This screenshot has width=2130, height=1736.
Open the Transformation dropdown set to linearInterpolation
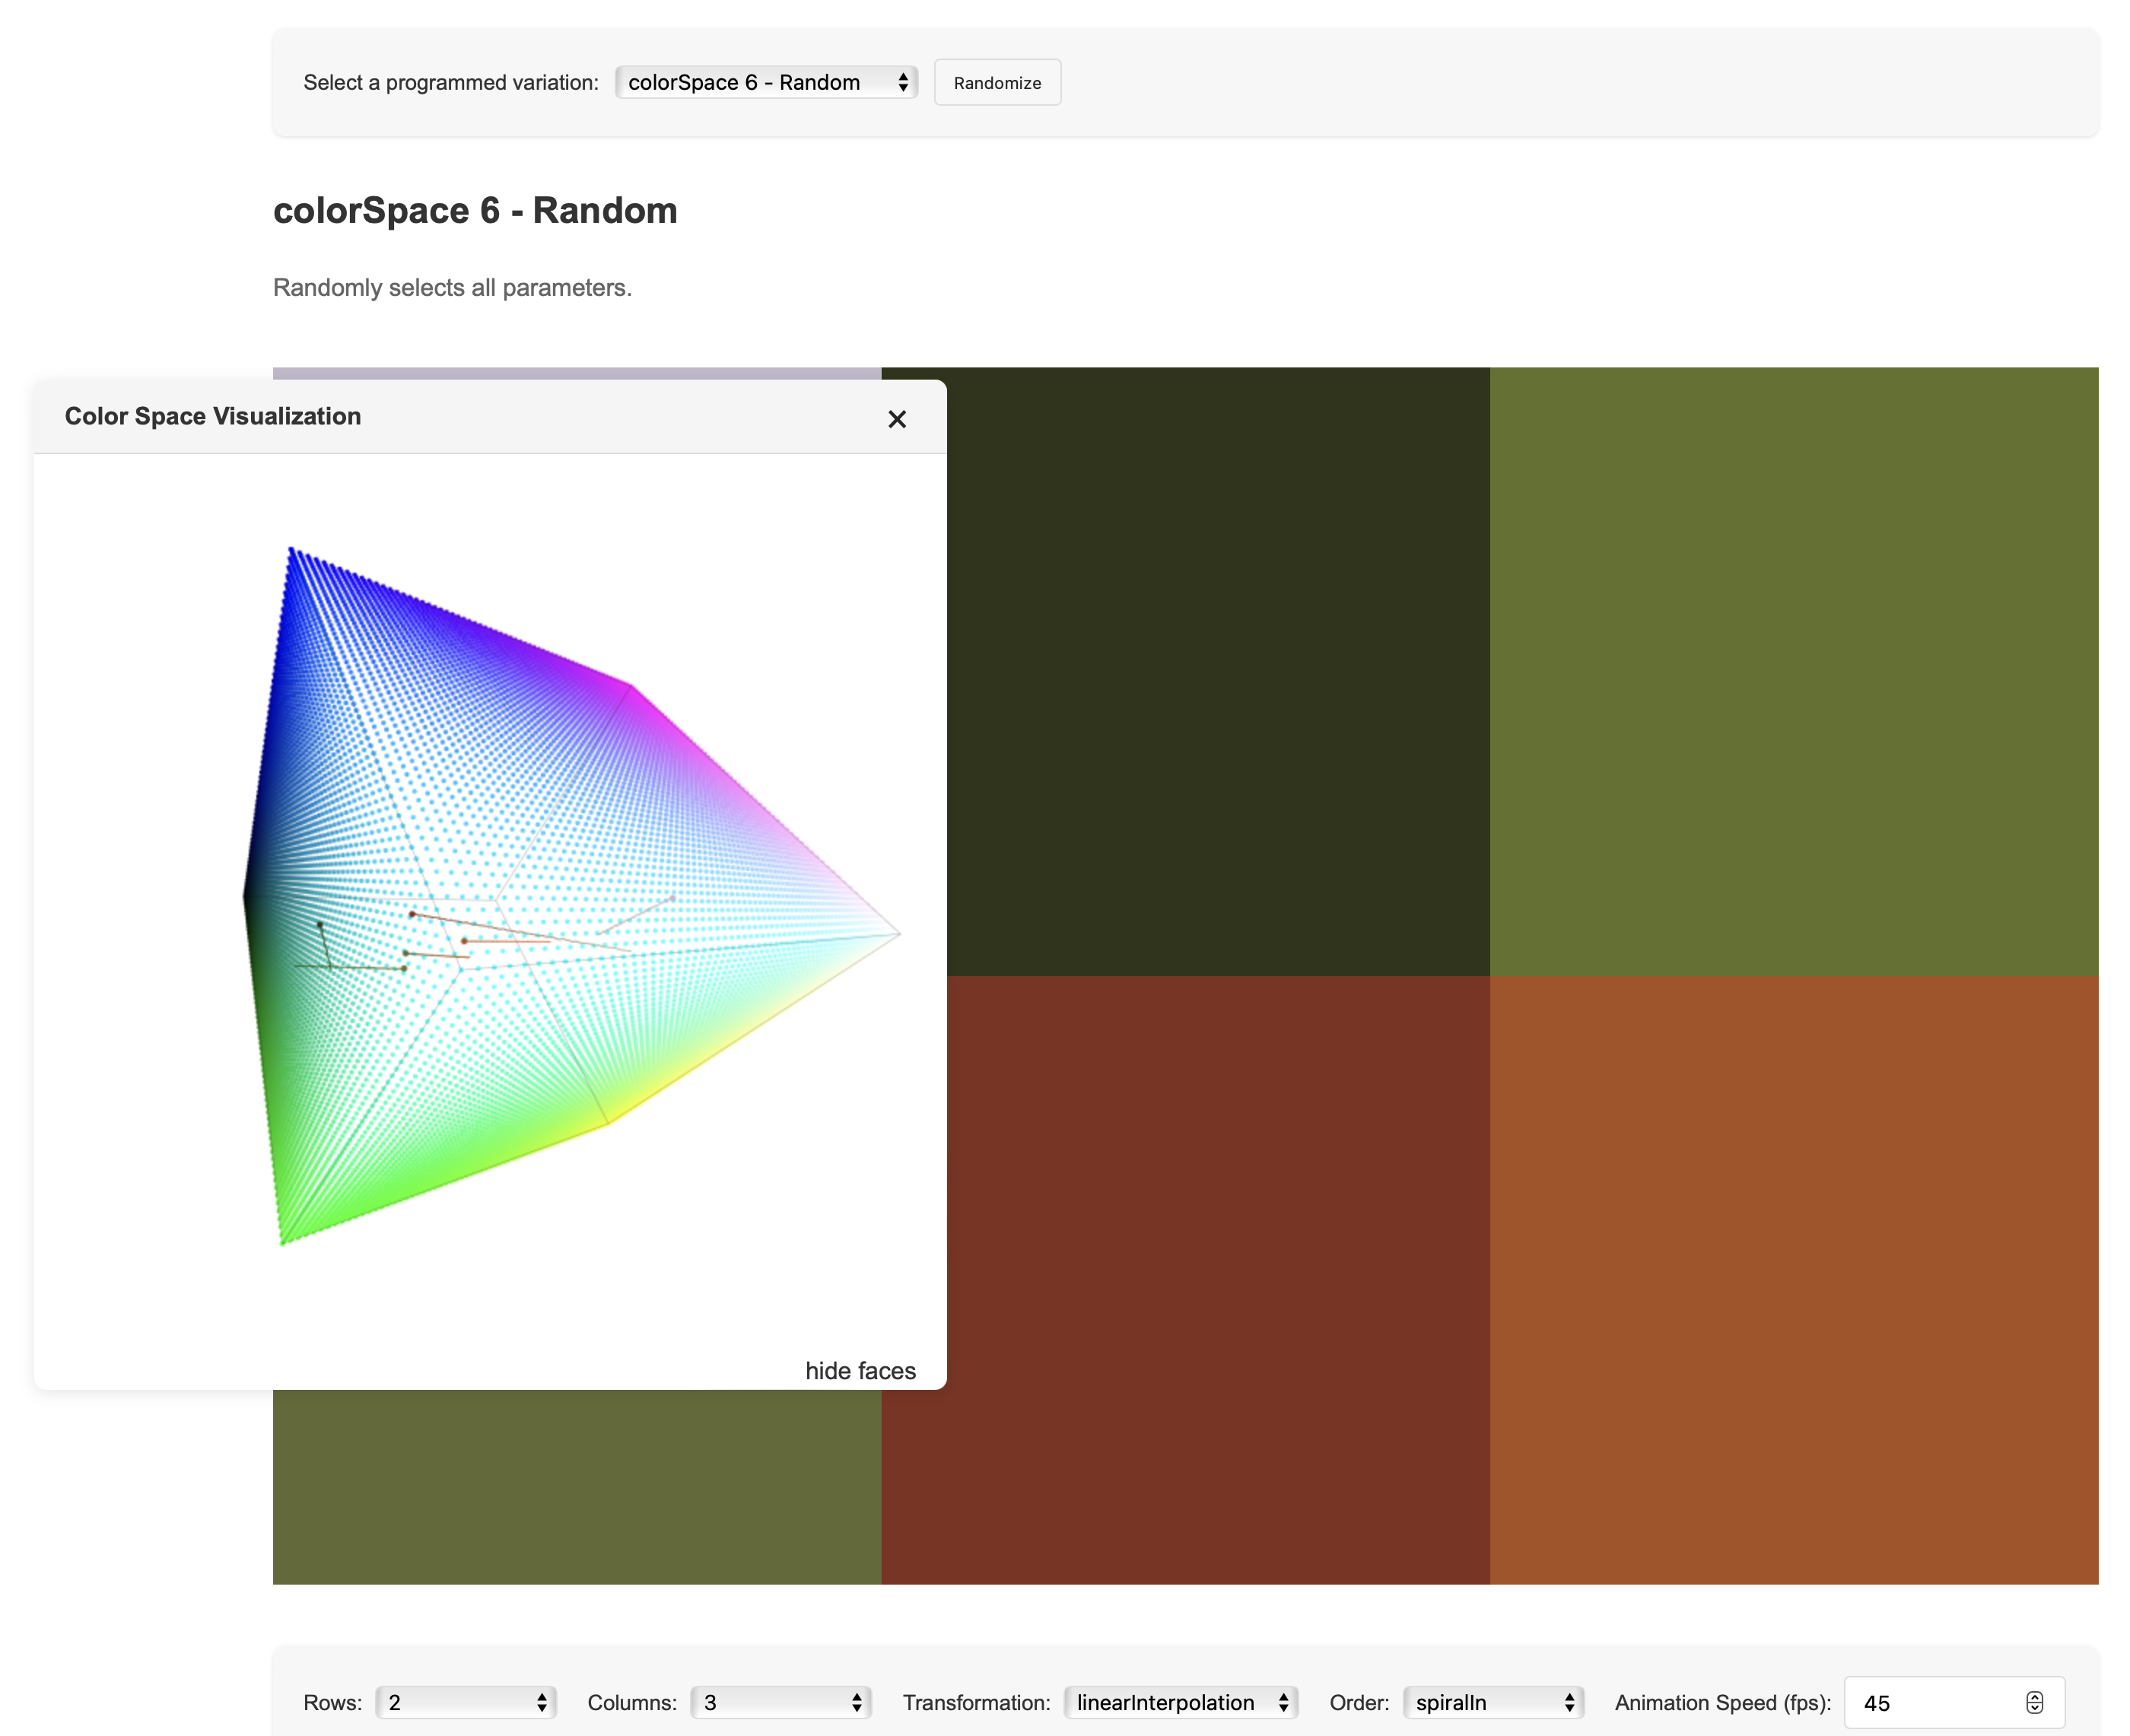pyautogui.click(x=1180, y=1702)
